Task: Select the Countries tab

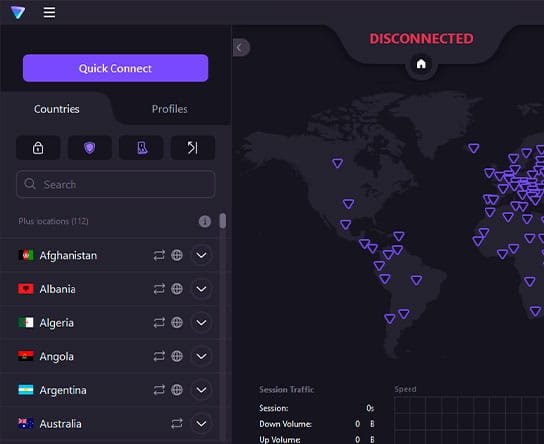Action: click(x=57, y=109)
